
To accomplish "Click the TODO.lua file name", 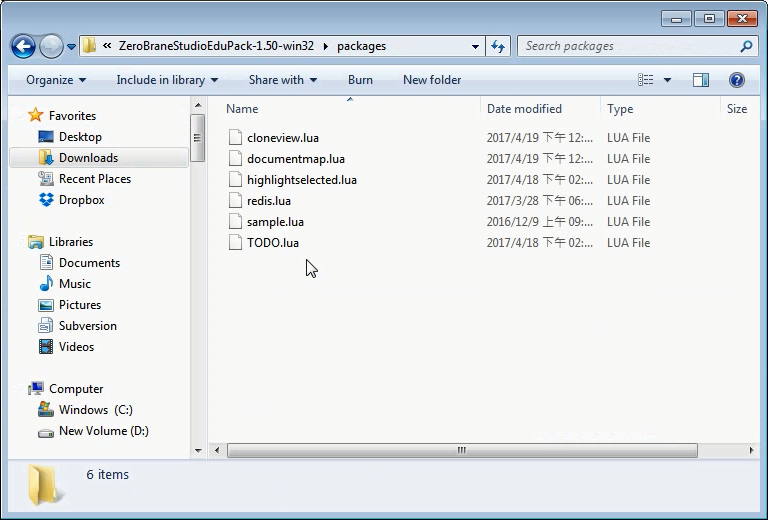I will tap(273, 243).
